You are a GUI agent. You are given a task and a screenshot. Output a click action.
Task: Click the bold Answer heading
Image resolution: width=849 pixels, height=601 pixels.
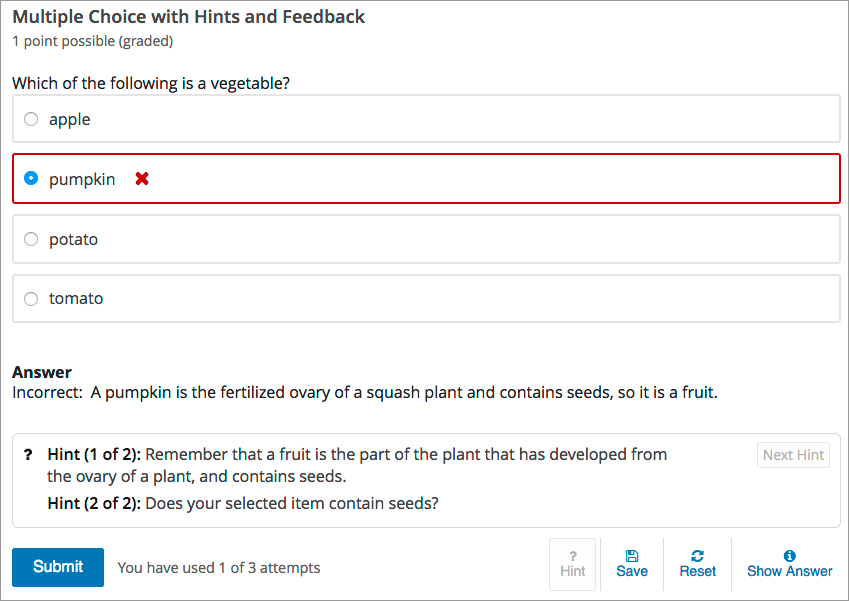tap(42, 372)
